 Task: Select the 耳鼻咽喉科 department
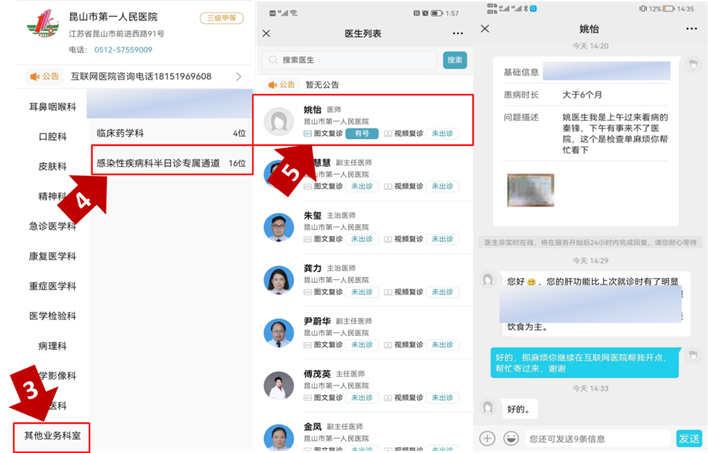click(52, 107)
